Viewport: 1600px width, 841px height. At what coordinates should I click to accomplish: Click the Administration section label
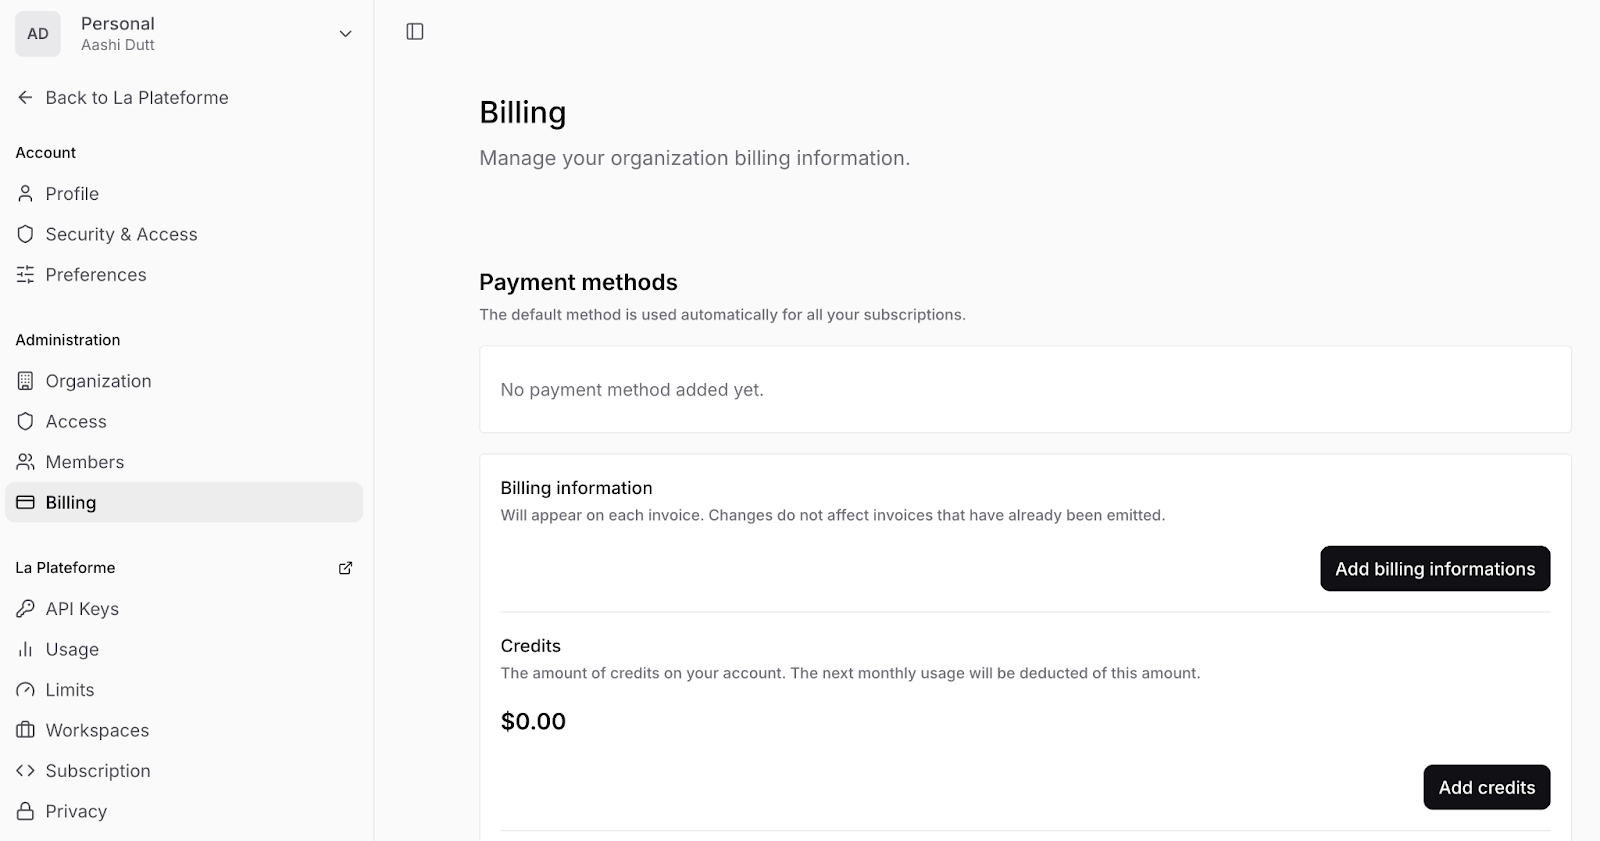pyautogui.click(x=68, y=340)
